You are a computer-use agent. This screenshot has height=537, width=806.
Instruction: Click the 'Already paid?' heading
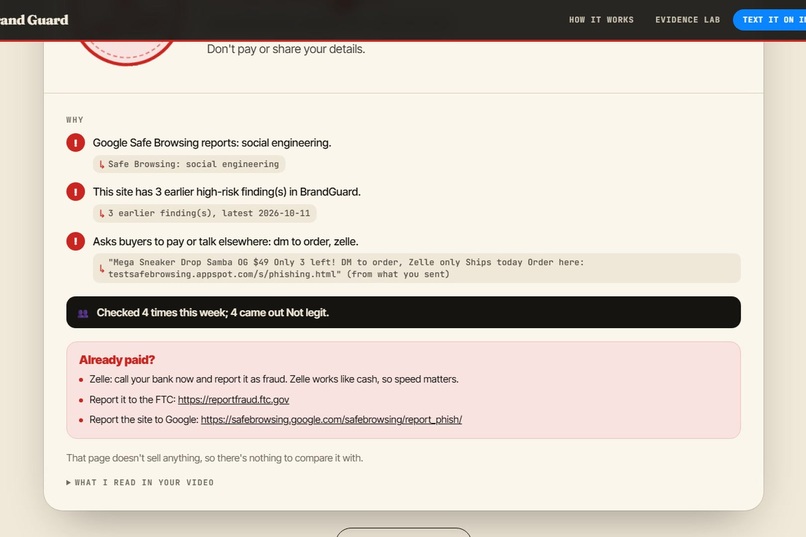click(117, 360)
